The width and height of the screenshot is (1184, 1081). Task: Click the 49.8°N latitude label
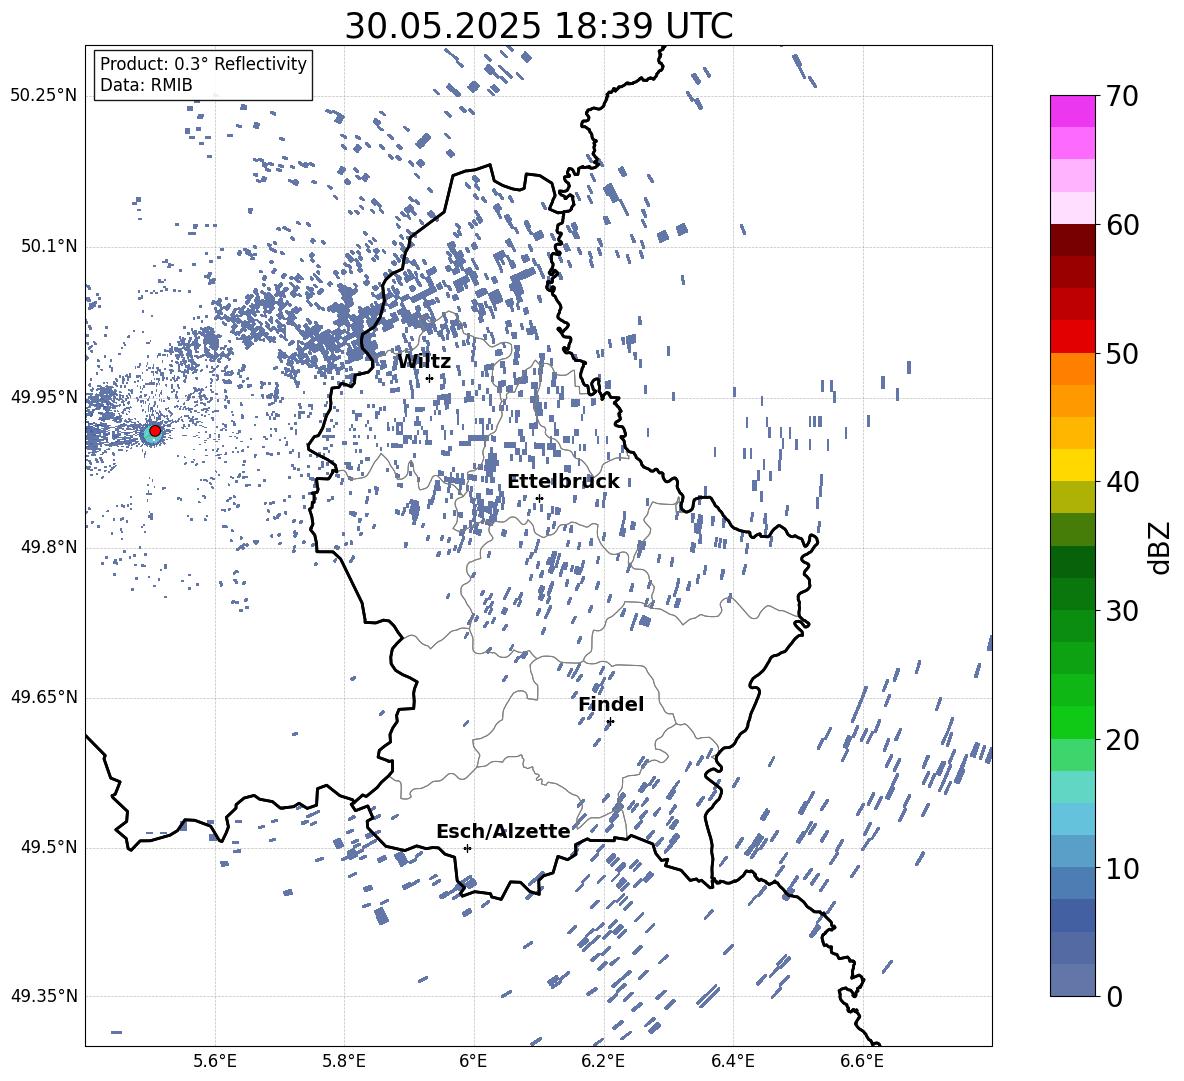point(49,547)
